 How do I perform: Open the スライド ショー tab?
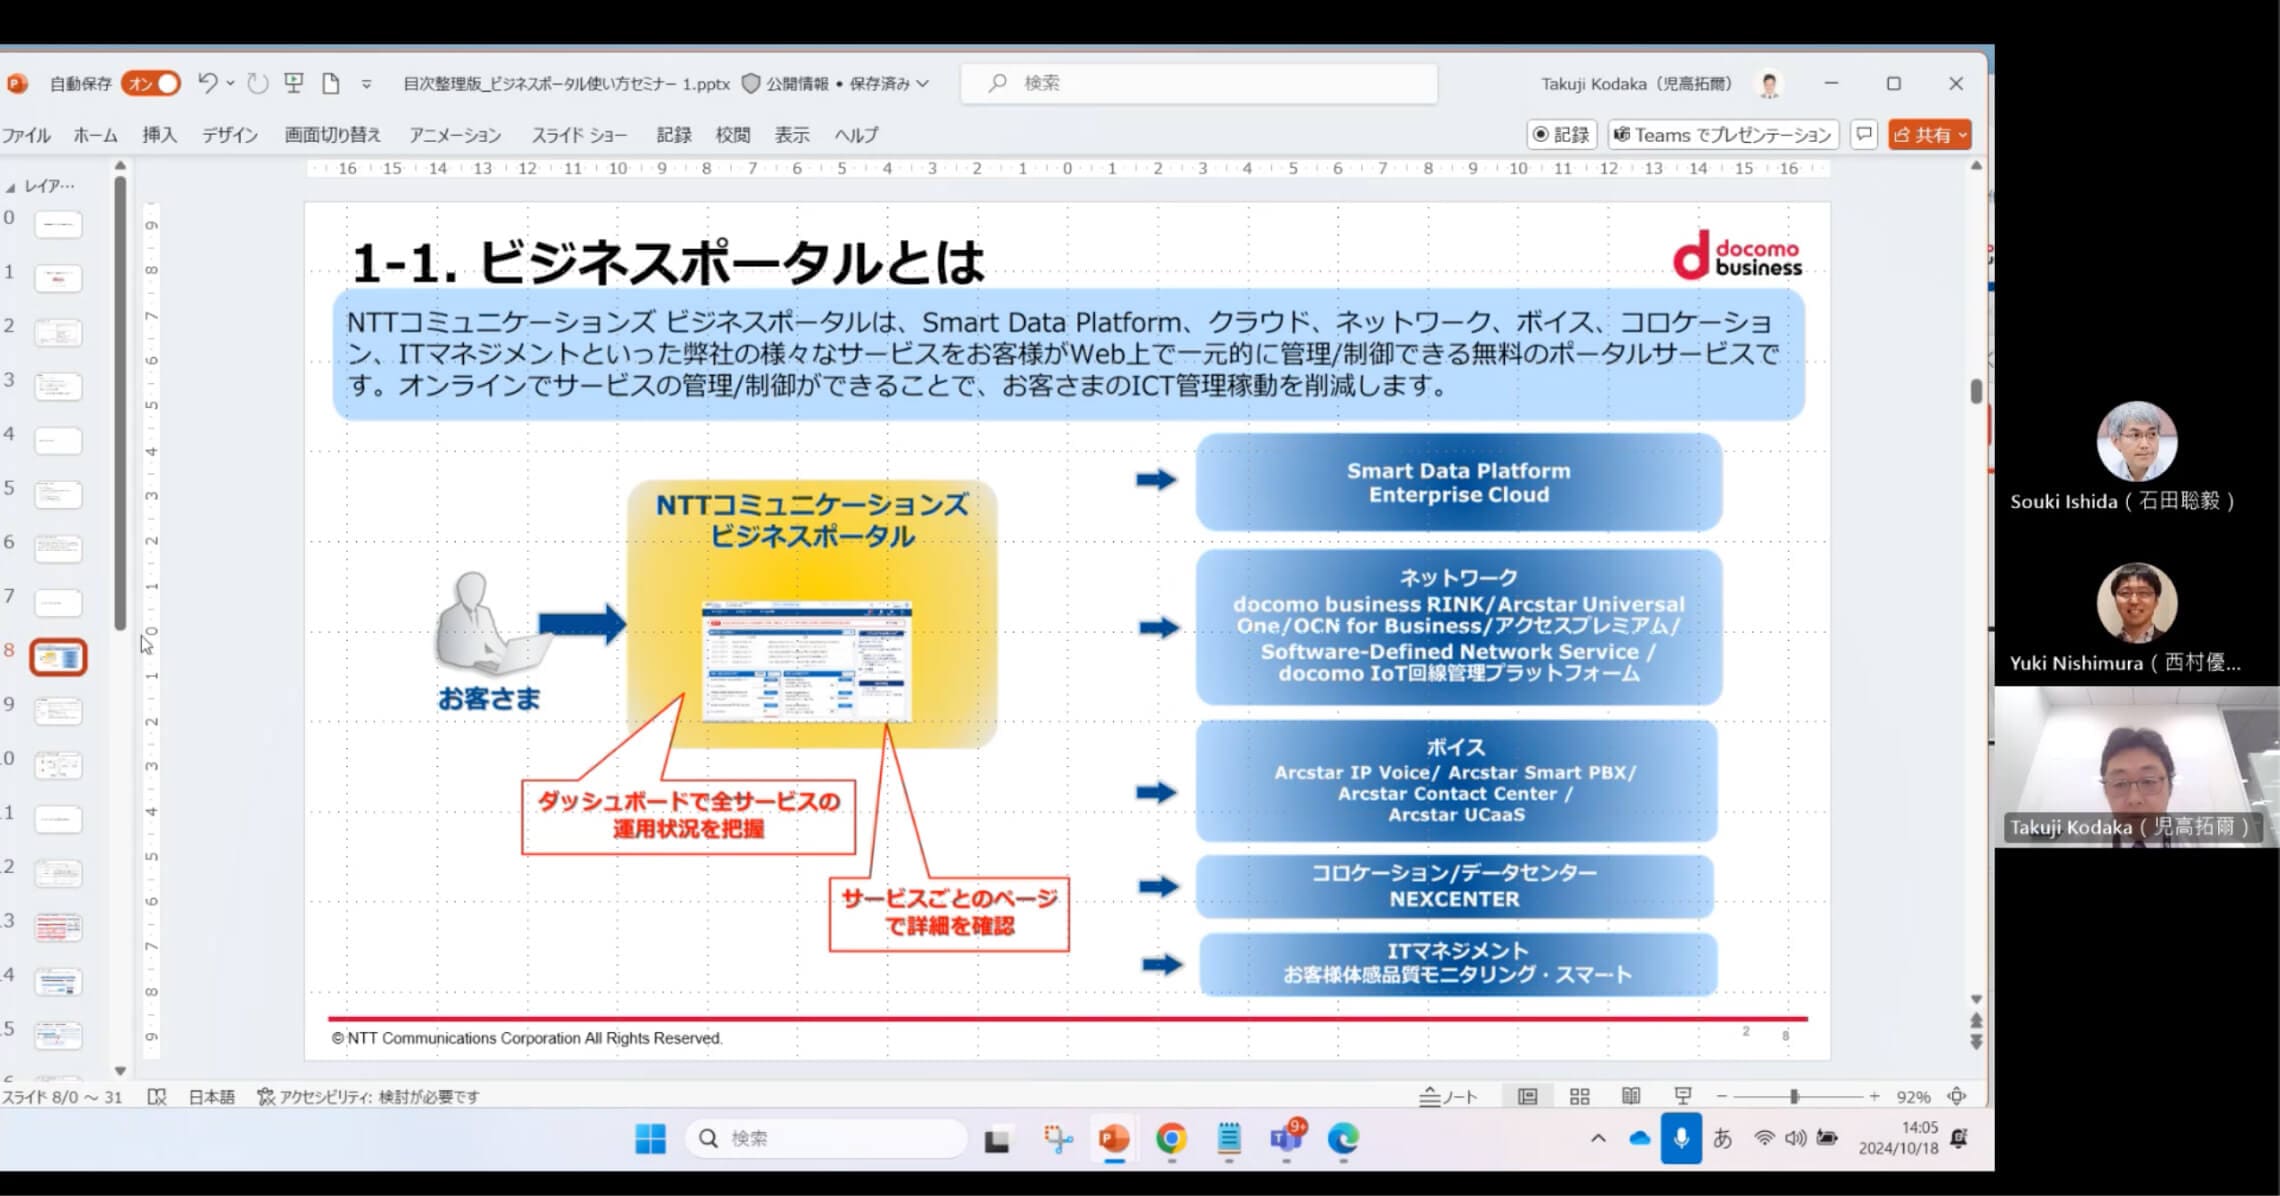point(579,135)
